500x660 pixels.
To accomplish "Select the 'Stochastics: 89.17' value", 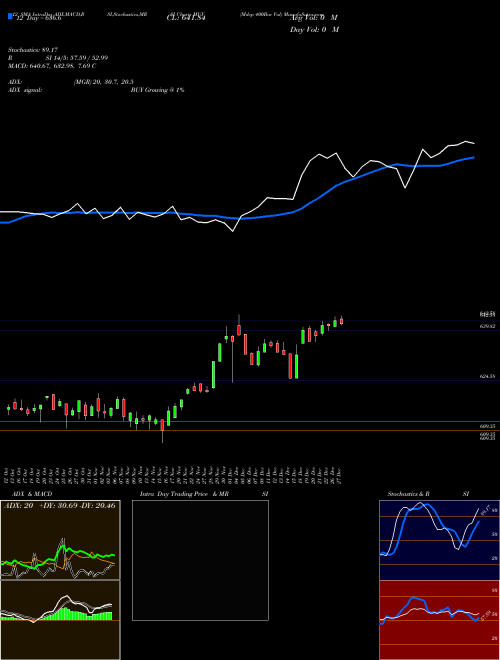I will point(33,50).
